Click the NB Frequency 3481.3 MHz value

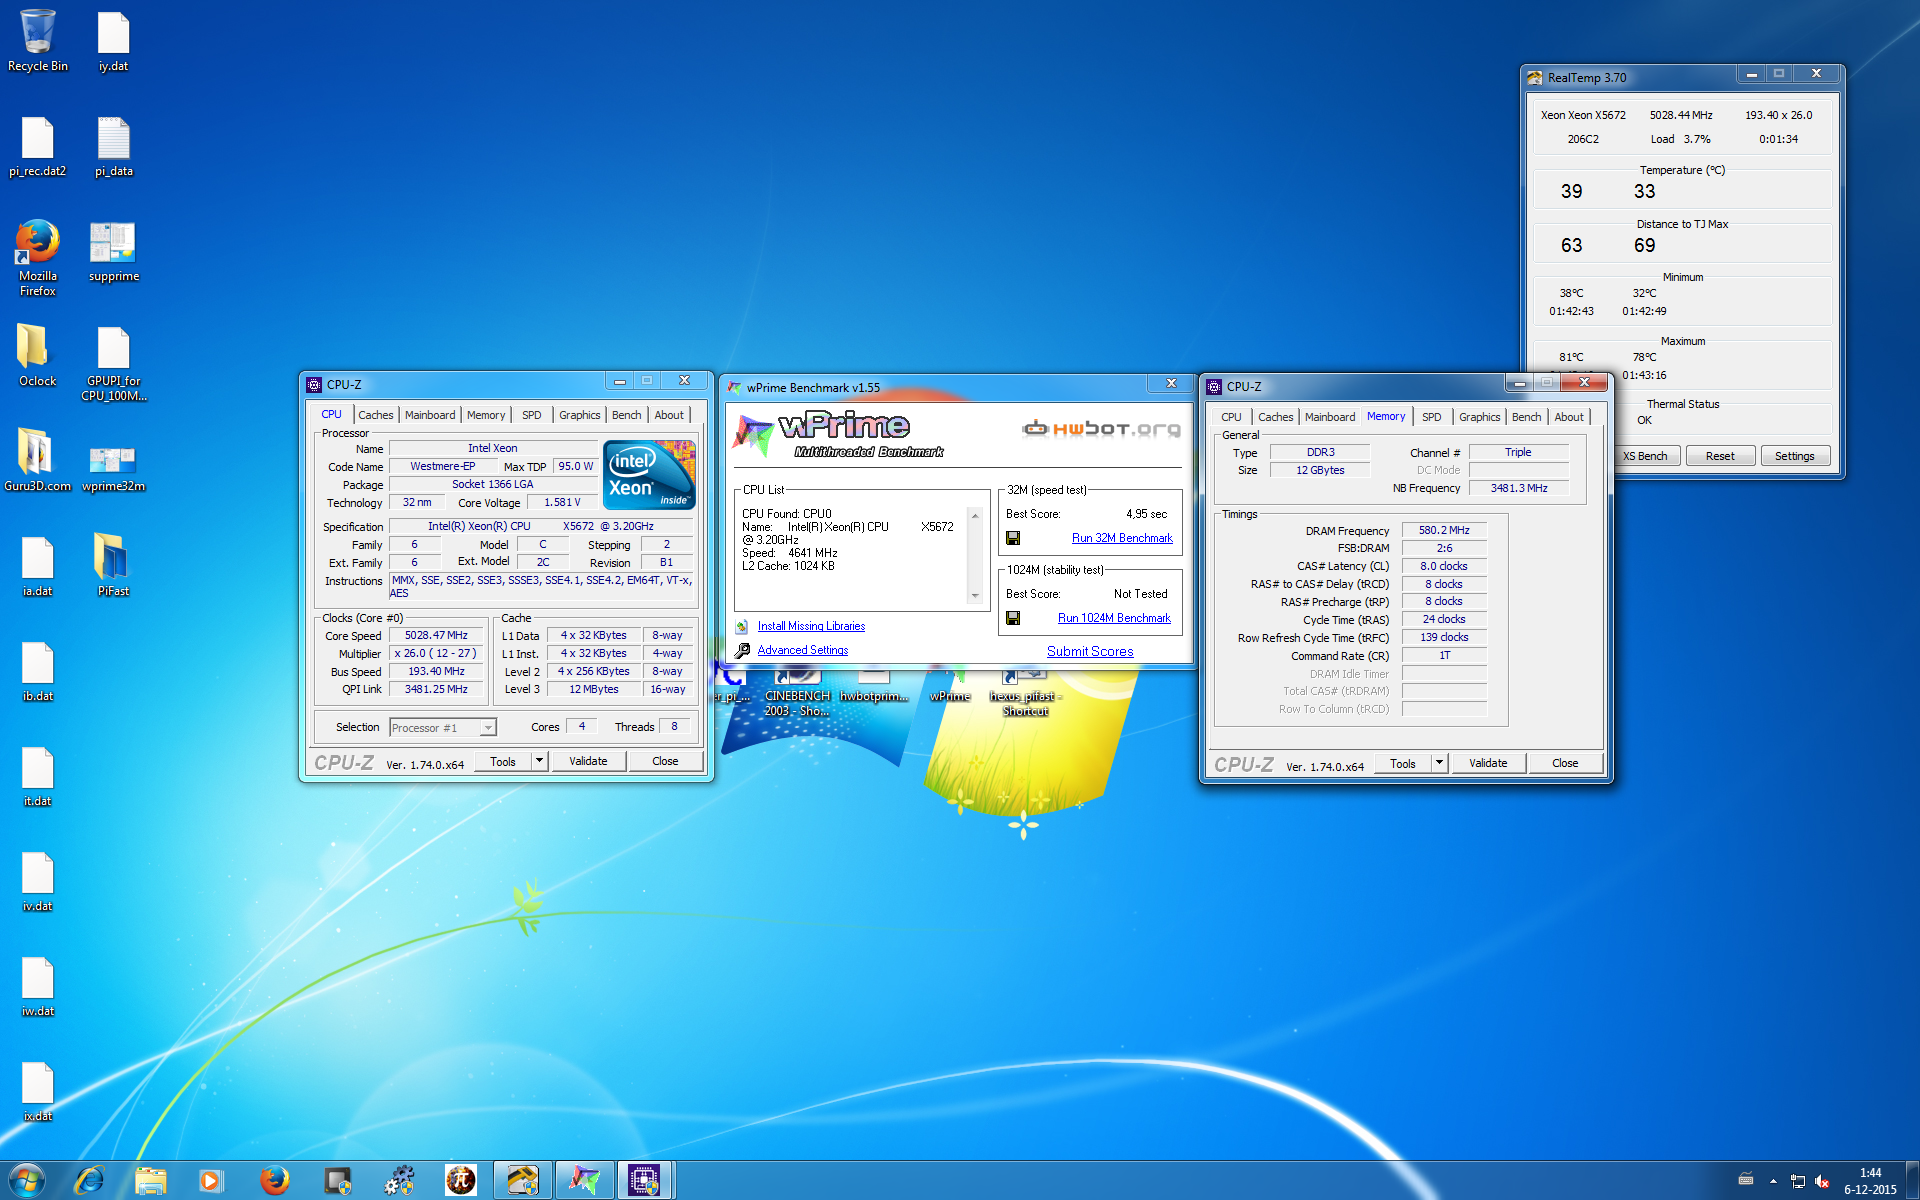tap(1519, 488)
